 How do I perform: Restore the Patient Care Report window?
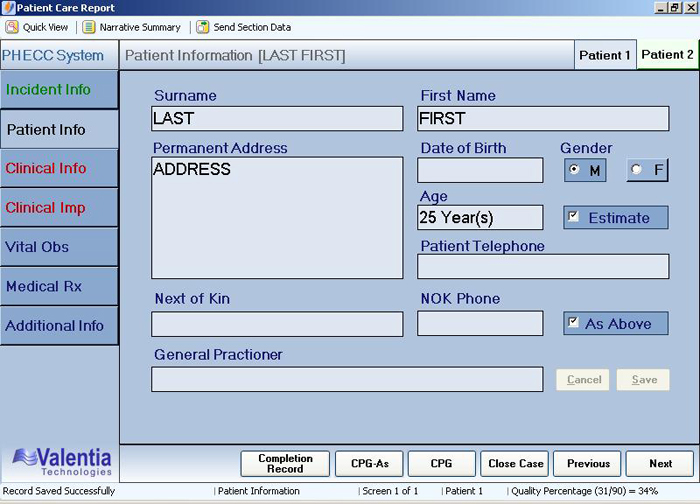[675, 8]
